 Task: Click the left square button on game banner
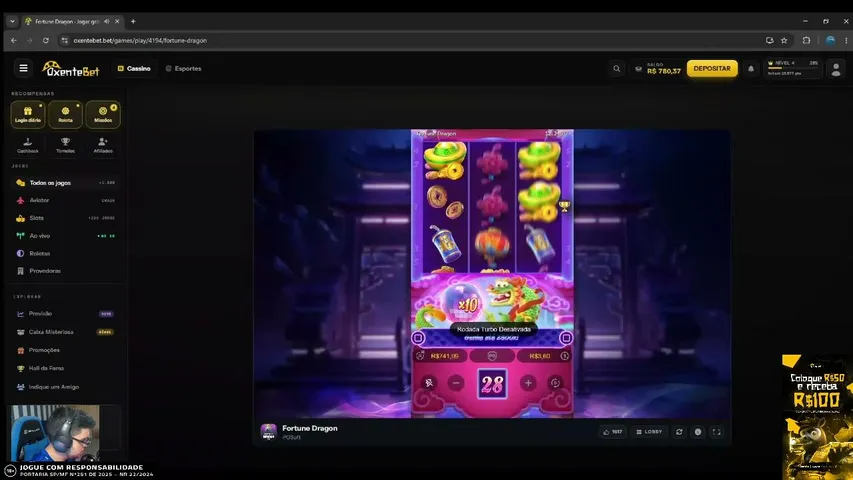(x=418, y=338)
